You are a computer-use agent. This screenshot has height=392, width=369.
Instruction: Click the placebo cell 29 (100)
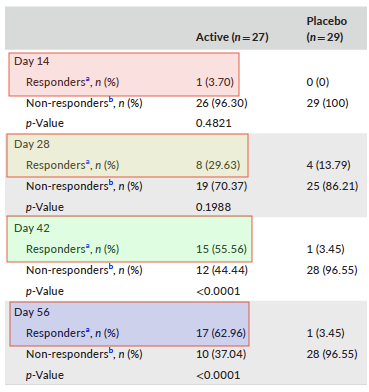coord(328,103)
